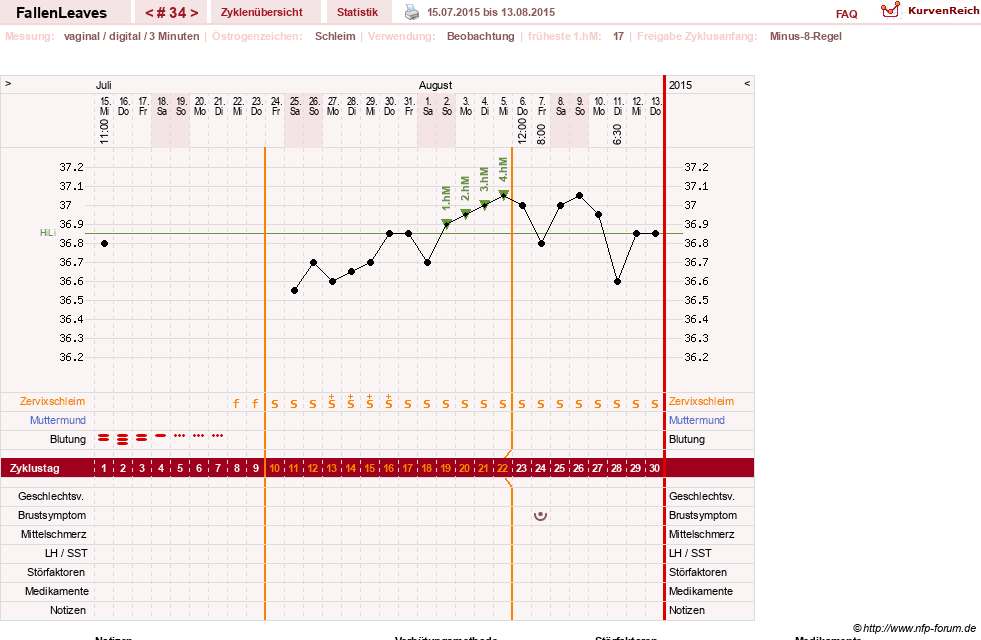981x640 pixels.
Task: Open the FAQ link
Action: (846, 14)
